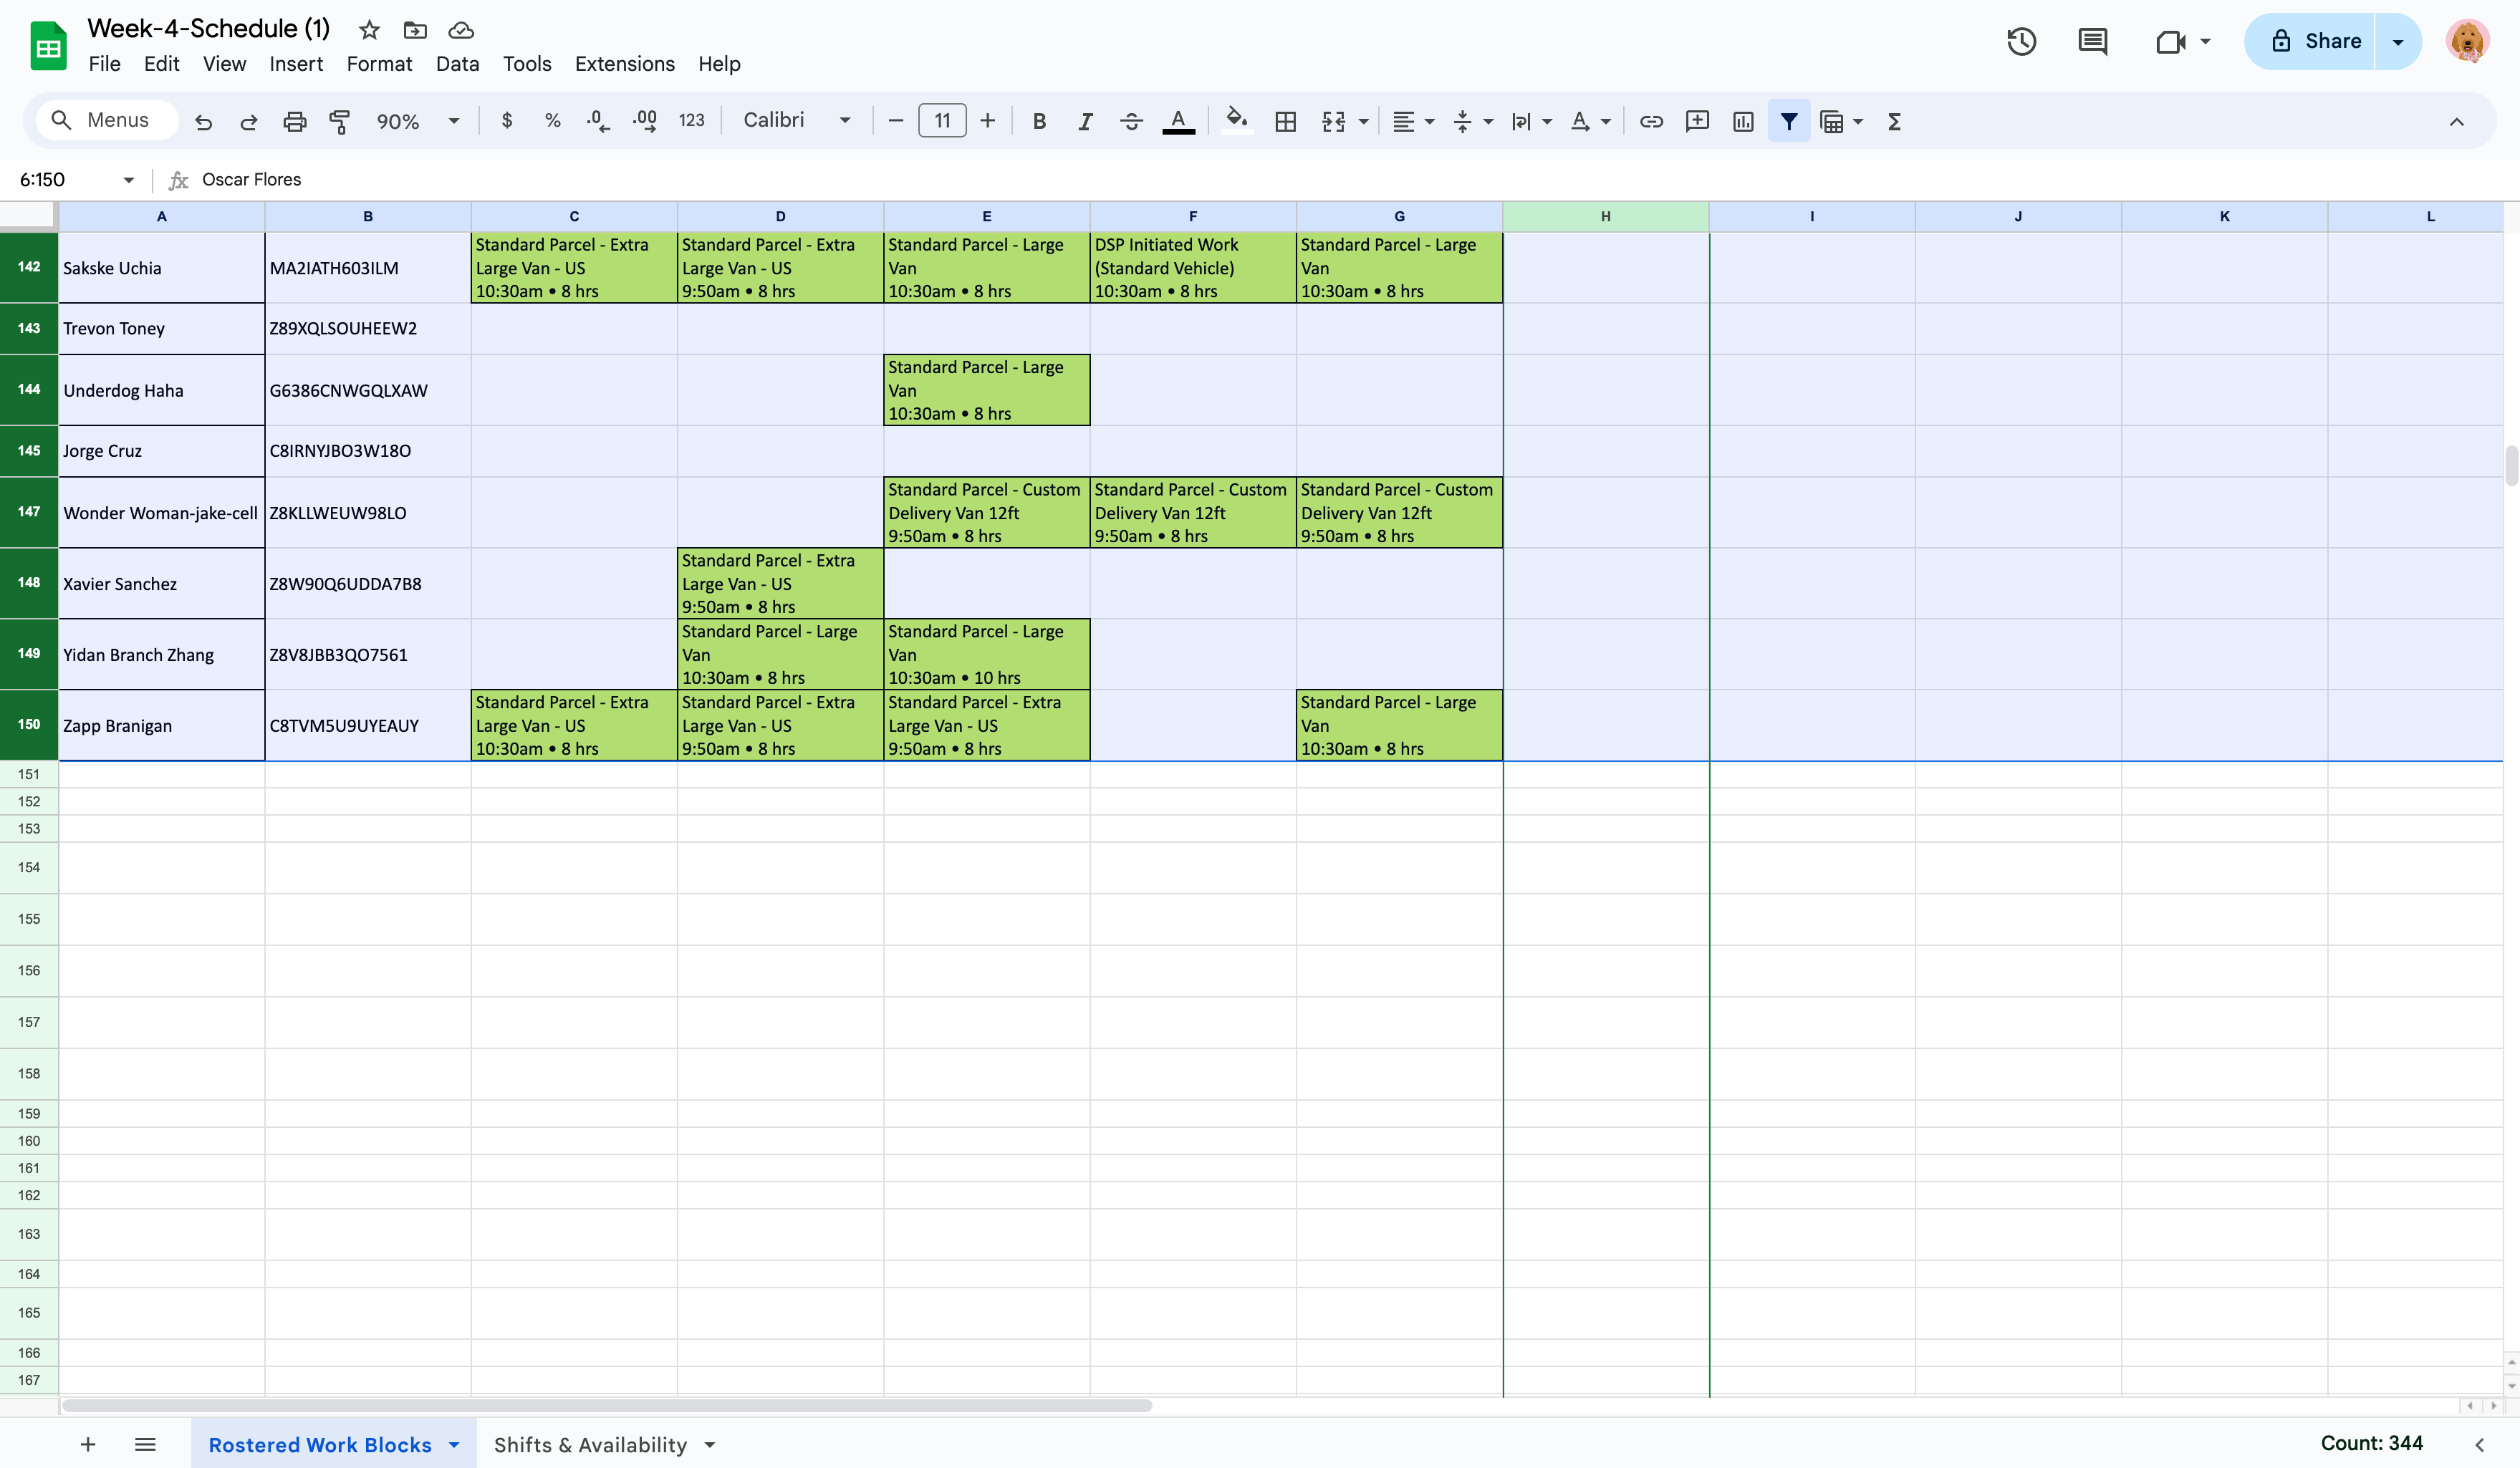Open version history clock icon

(2021, 41)
